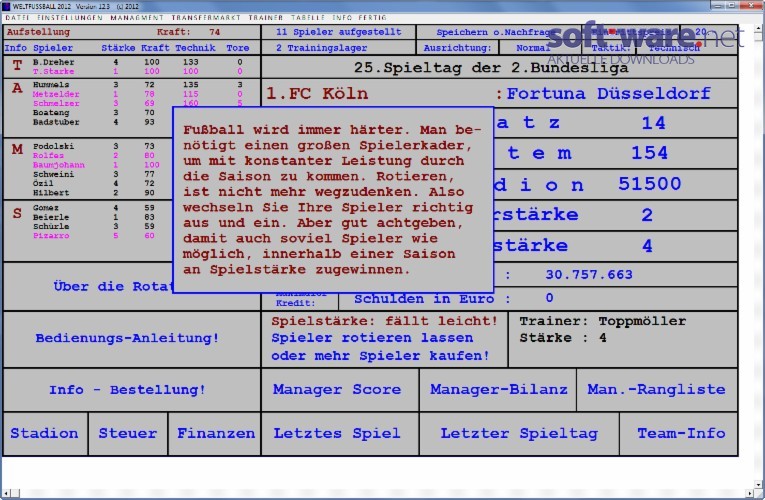Select defender Hummels
This screenshot has height=500, width=765.
coord(51,85)
